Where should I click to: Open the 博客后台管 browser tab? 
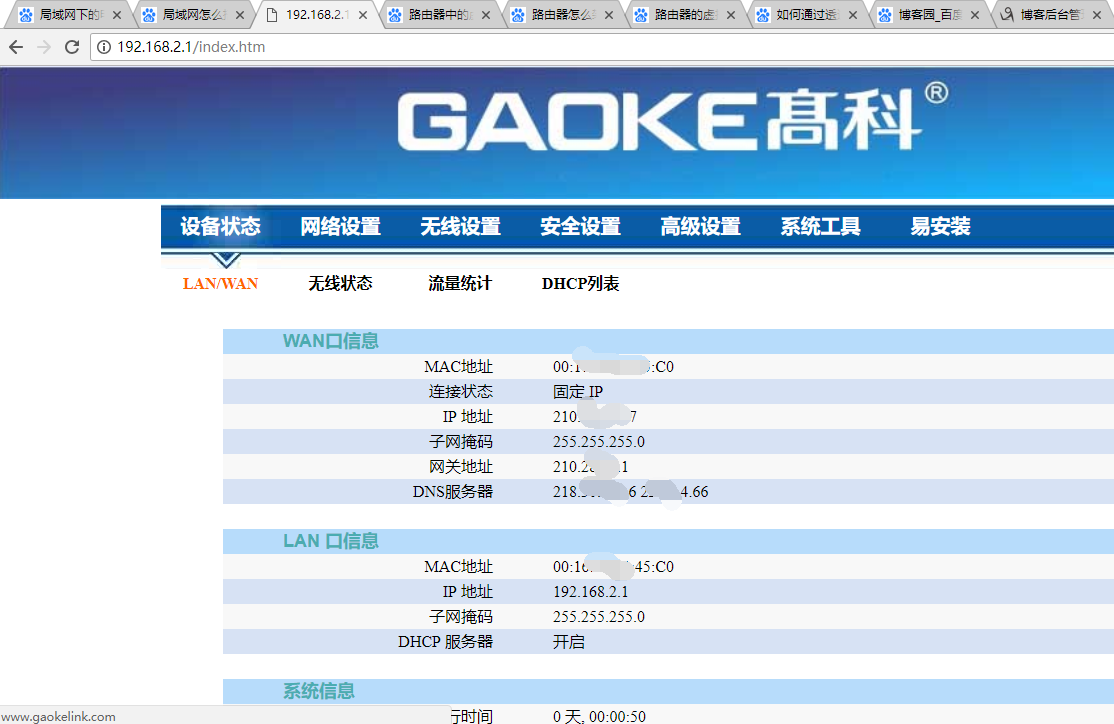coord(1051,14)
